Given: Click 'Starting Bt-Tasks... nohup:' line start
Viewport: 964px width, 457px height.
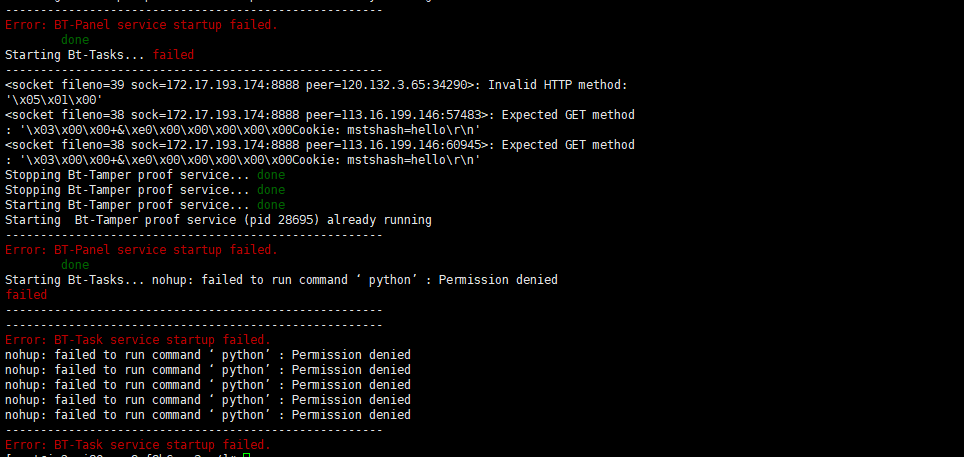Looking at the screenshot, I should pyautogui.click(x=99, y=280).
